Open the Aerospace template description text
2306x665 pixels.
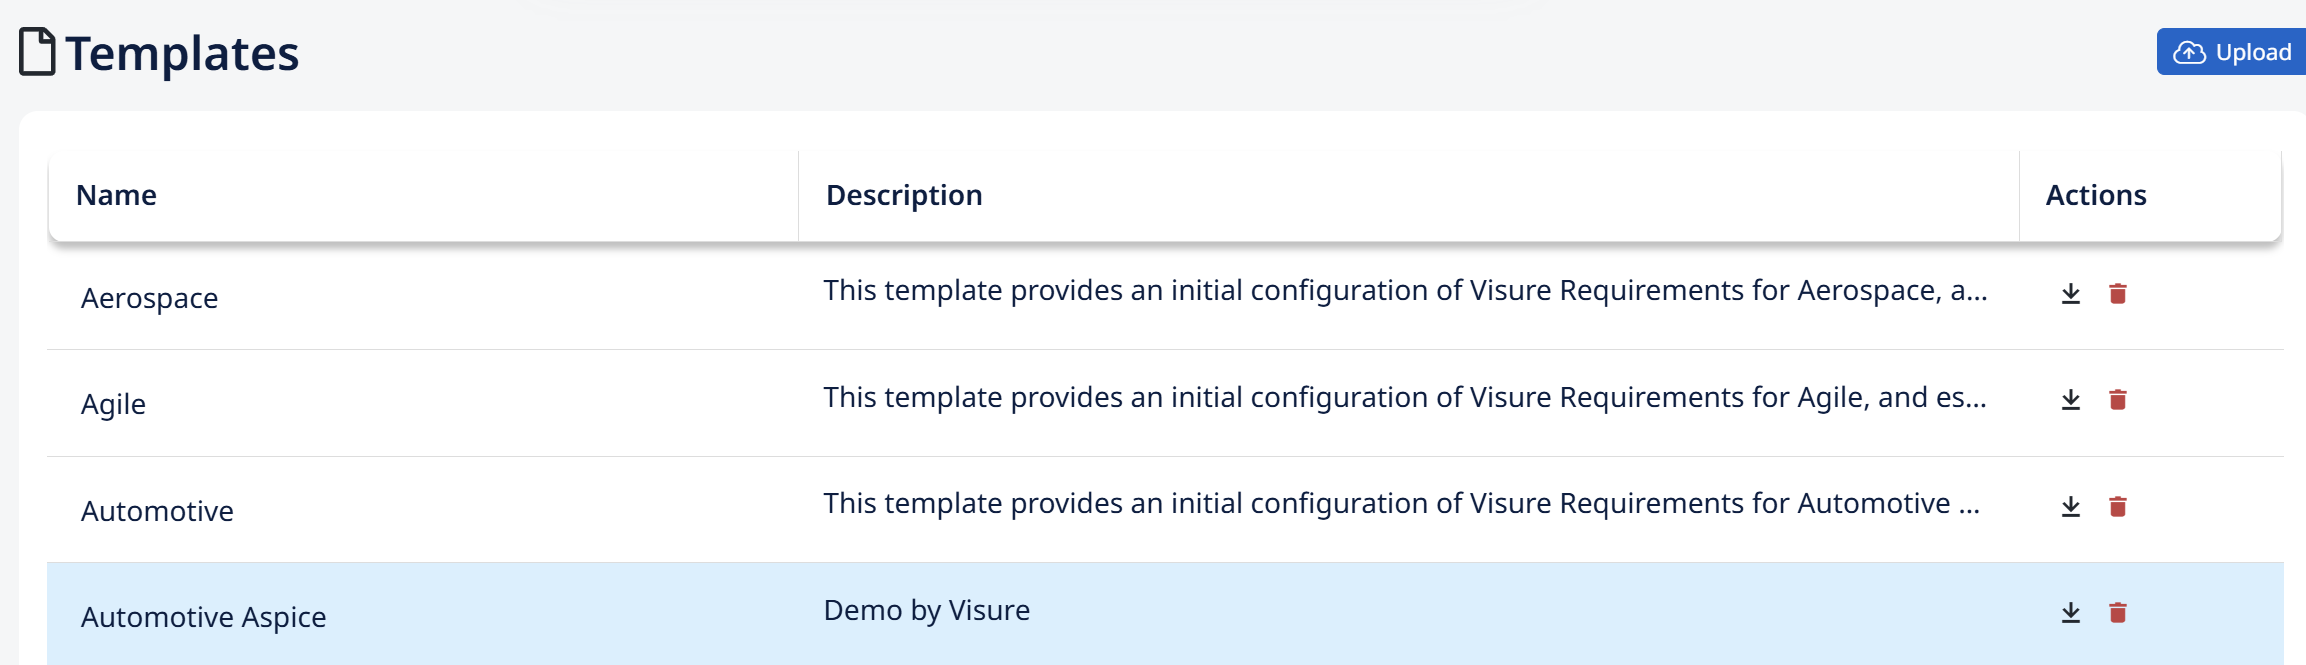1405,291
